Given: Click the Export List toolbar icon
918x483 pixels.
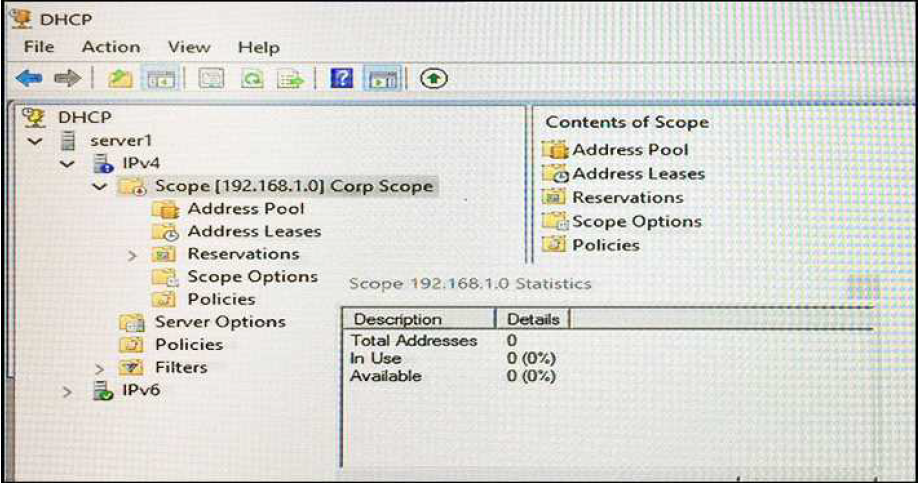Looking at the screenshot, I should tap(291, 78).
